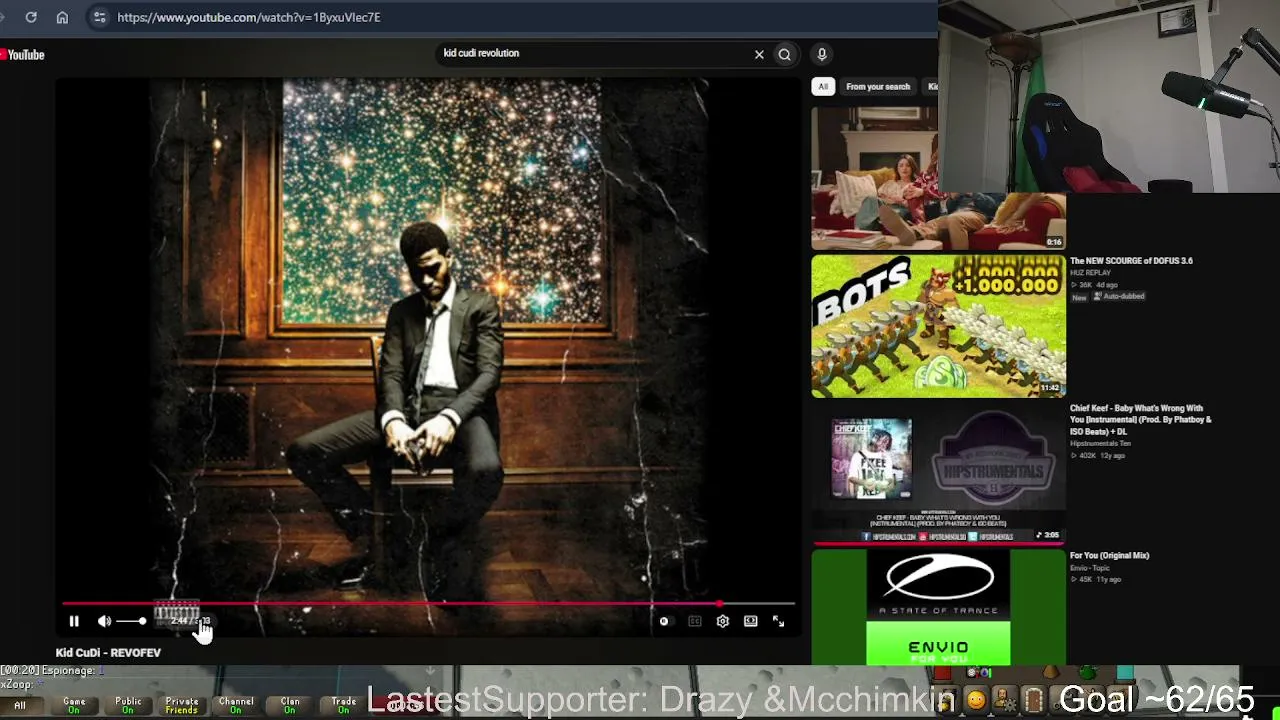Toggle the 'Private Friends' chat filter
Image resolution: width=1280 pixels, height=720 pixels.
point(182,706)
